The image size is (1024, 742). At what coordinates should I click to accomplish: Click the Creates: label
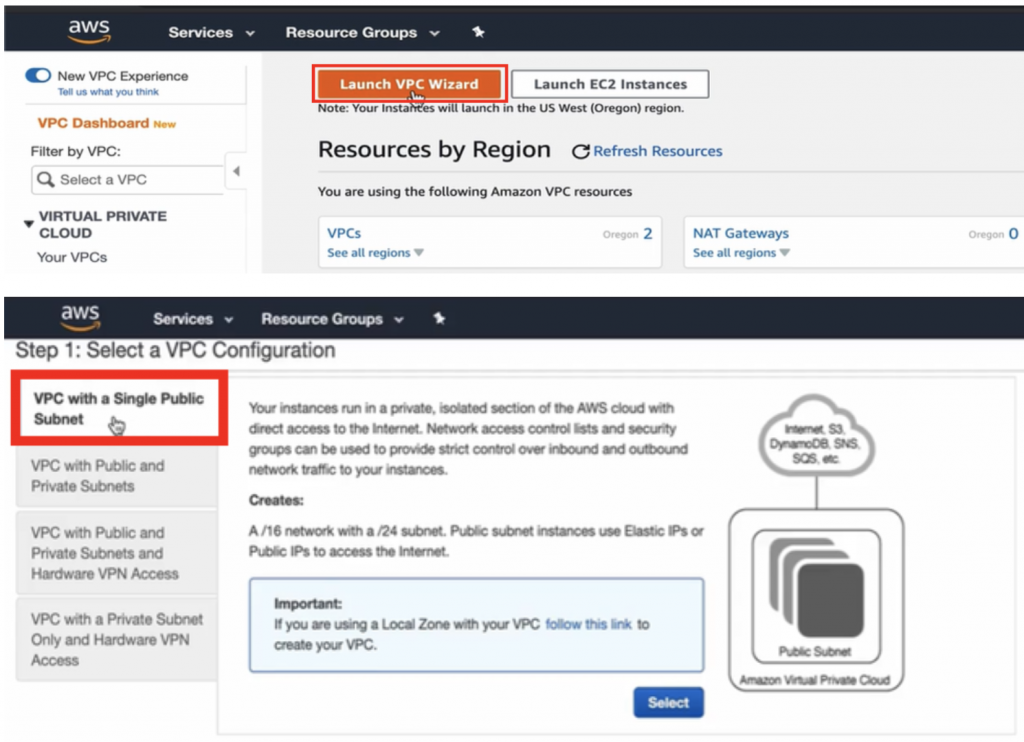pyautogui.click(x=276, y=500)
